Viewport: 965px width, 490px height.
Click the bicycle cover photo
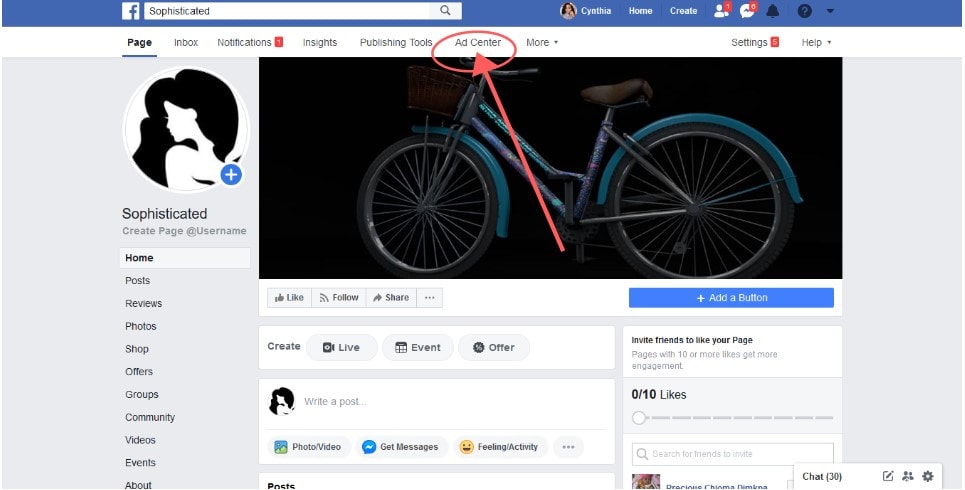pos(550,168)
